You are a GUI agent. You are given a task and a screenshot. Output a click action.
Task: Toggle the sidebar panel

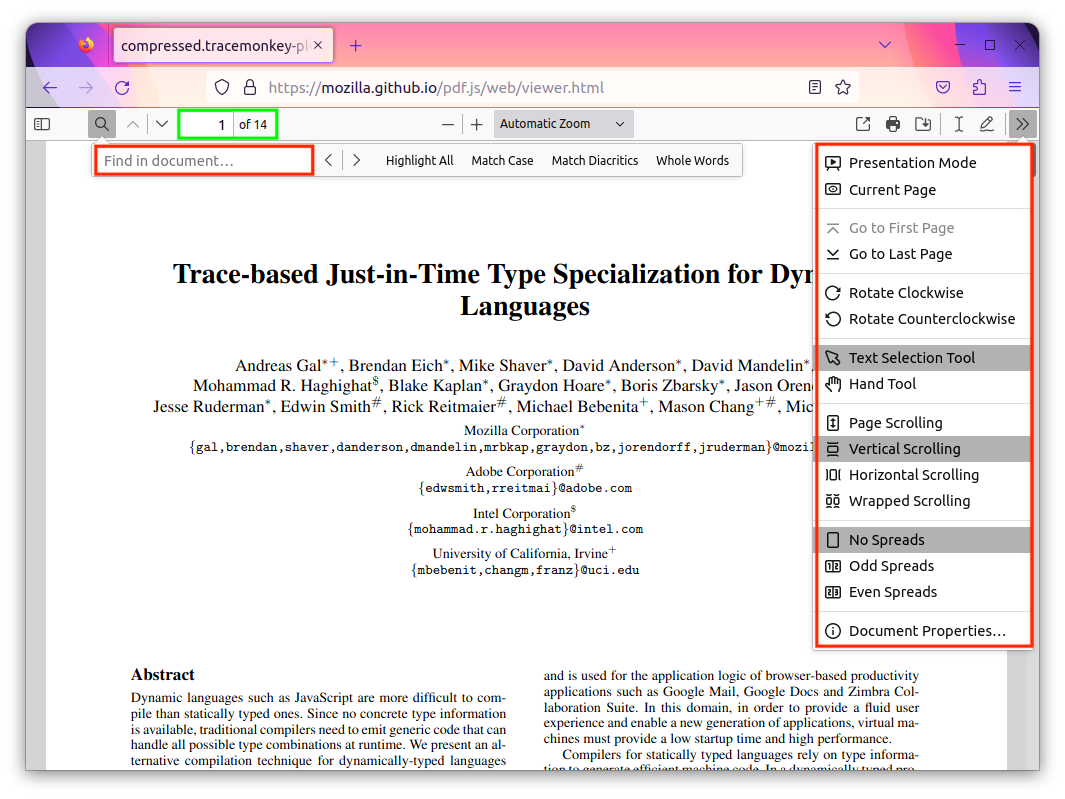click(x=41, y=123)
